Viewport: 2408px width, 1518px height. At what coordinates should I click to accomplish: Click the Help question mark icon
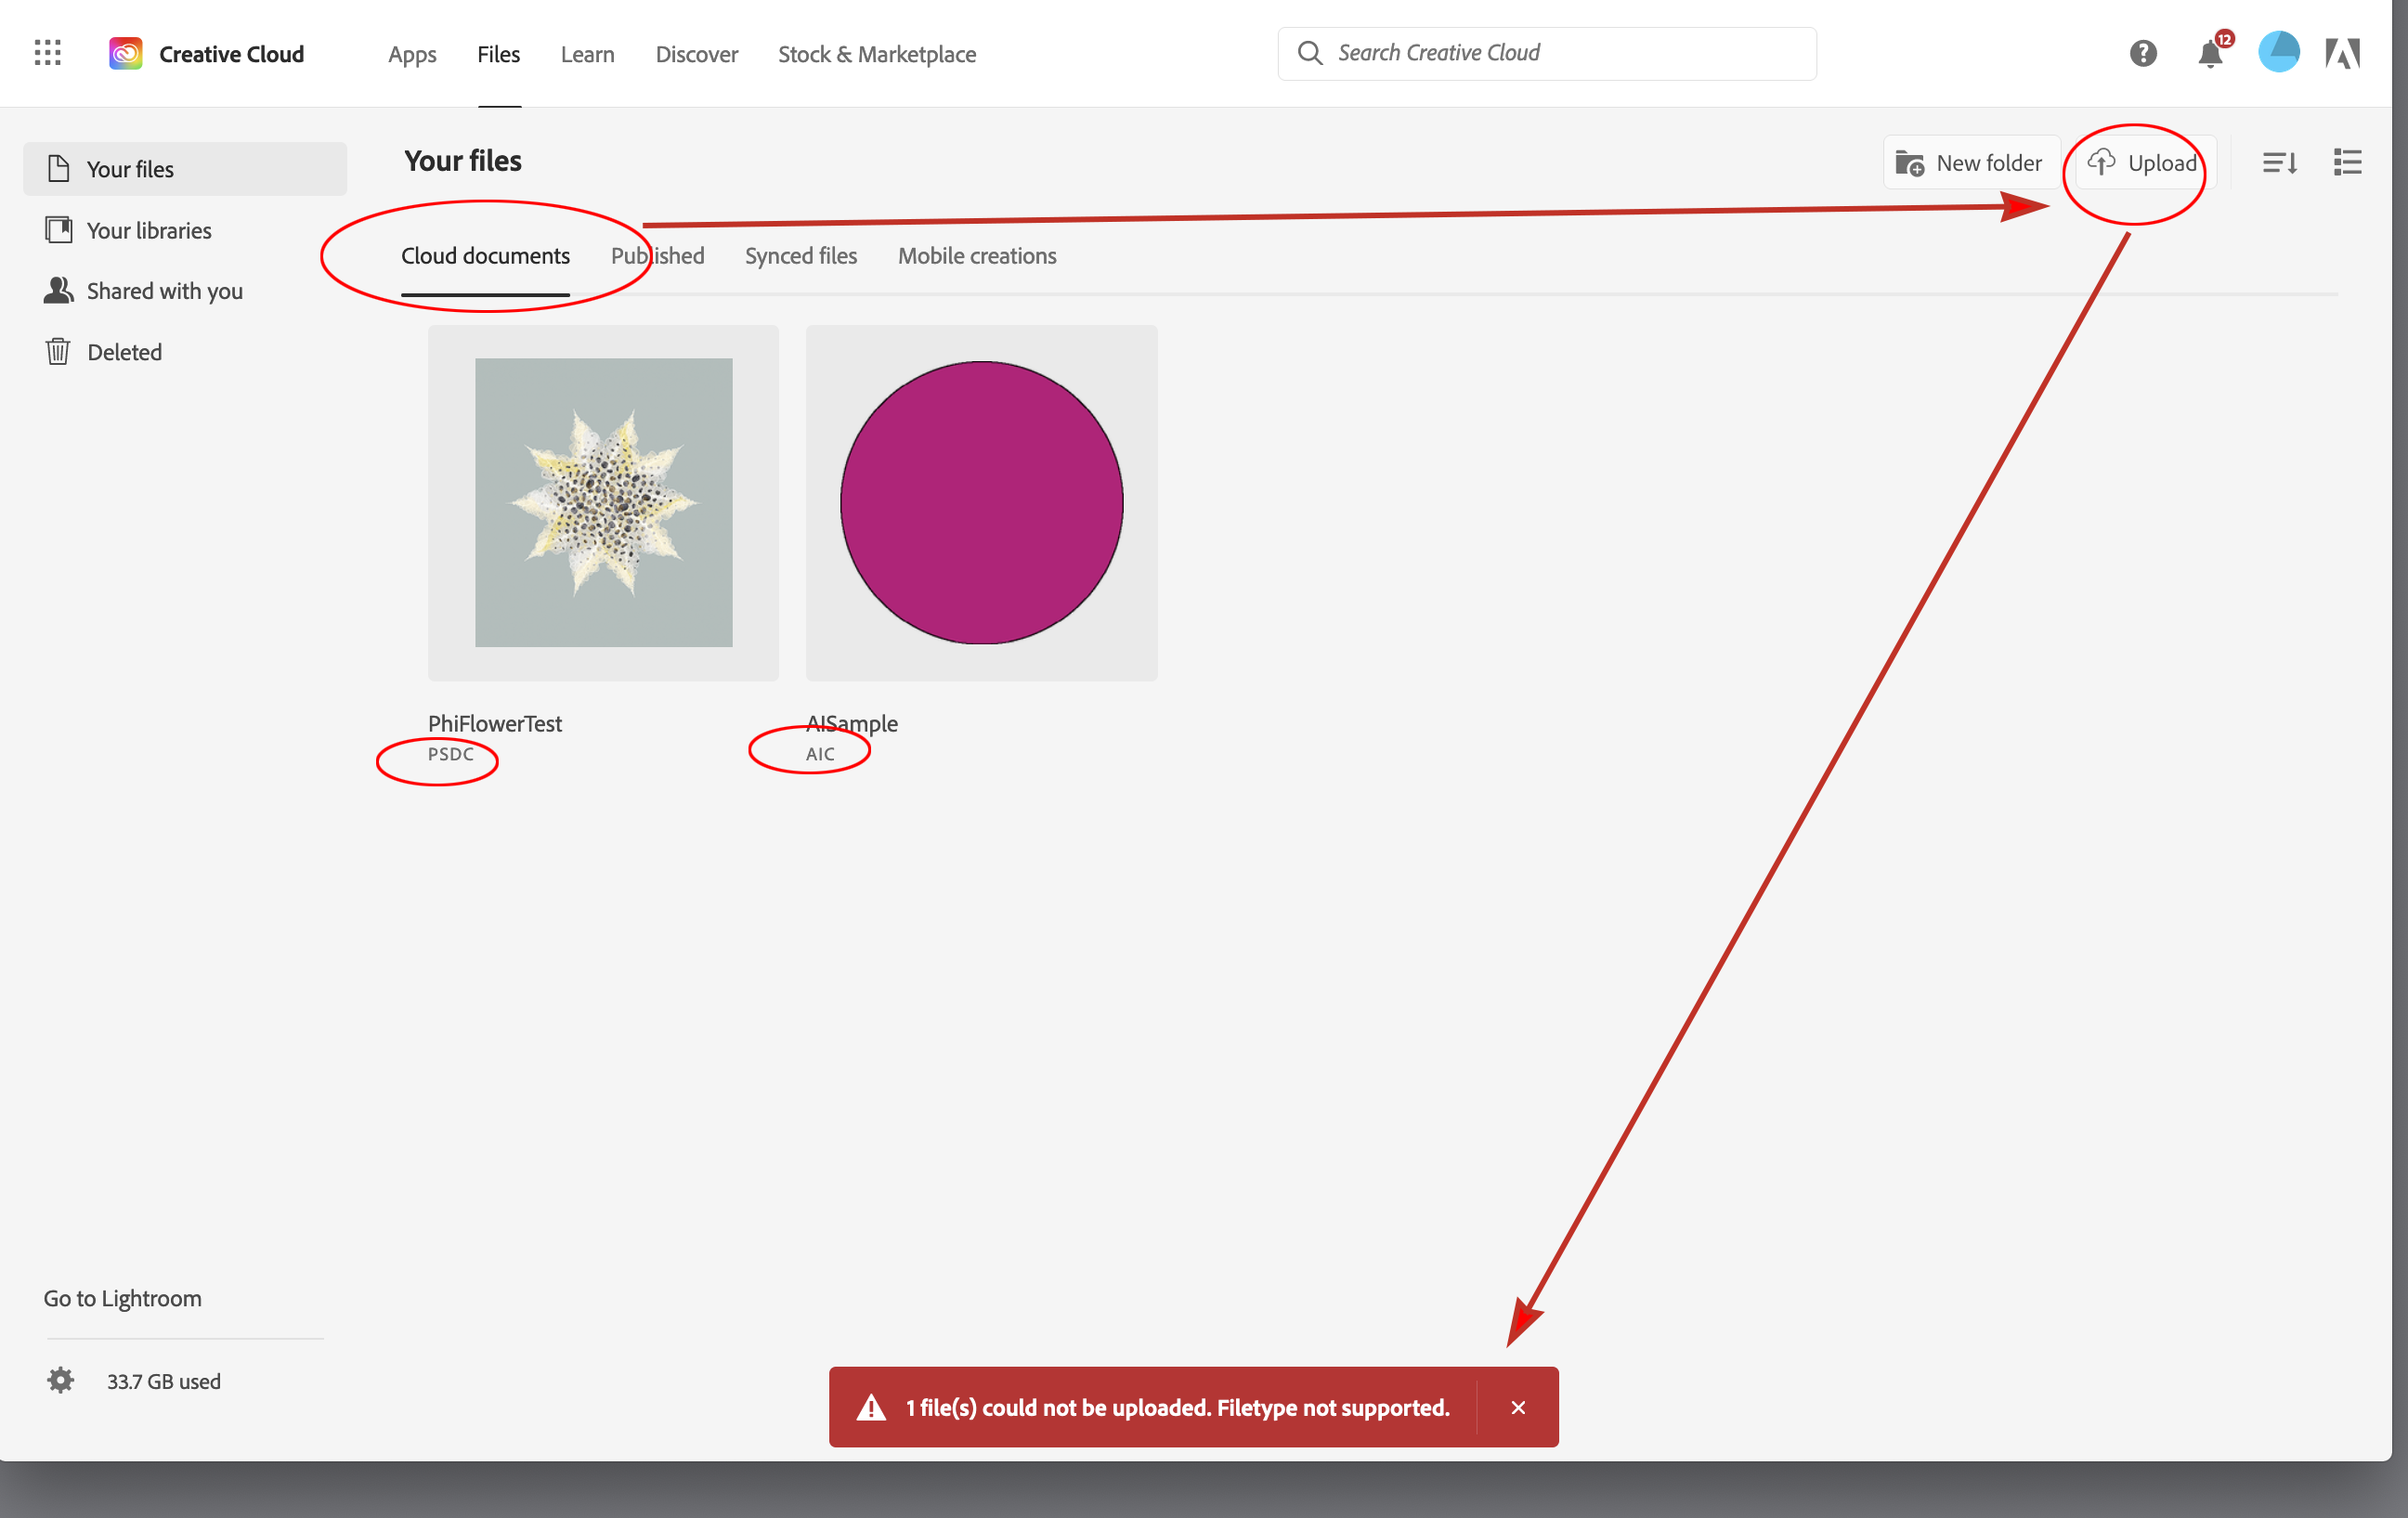pos(2142,53)
